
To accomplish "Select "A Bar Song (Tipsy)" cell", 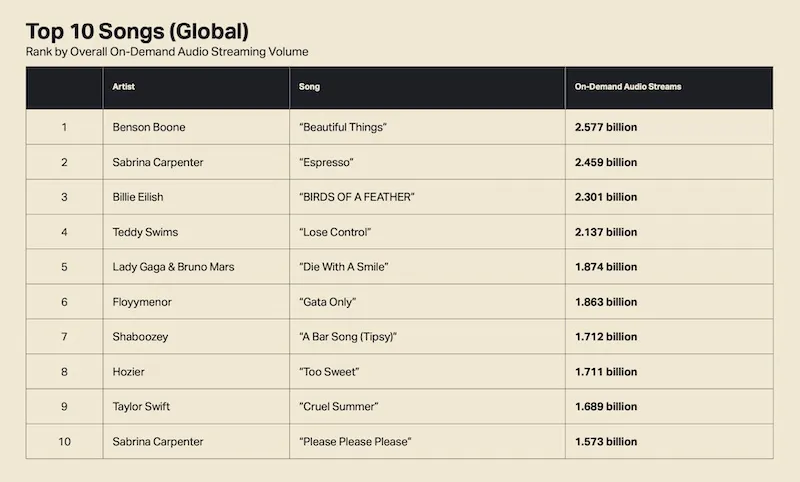I will pyautogui.click(x=349, y=337).
